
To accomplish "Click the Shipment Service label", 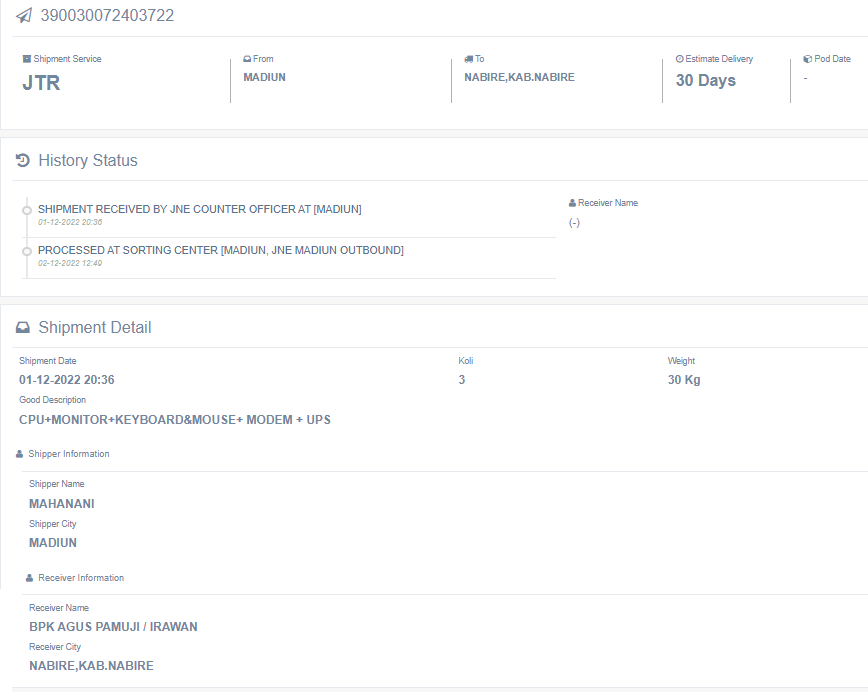I will coord(68,59).
